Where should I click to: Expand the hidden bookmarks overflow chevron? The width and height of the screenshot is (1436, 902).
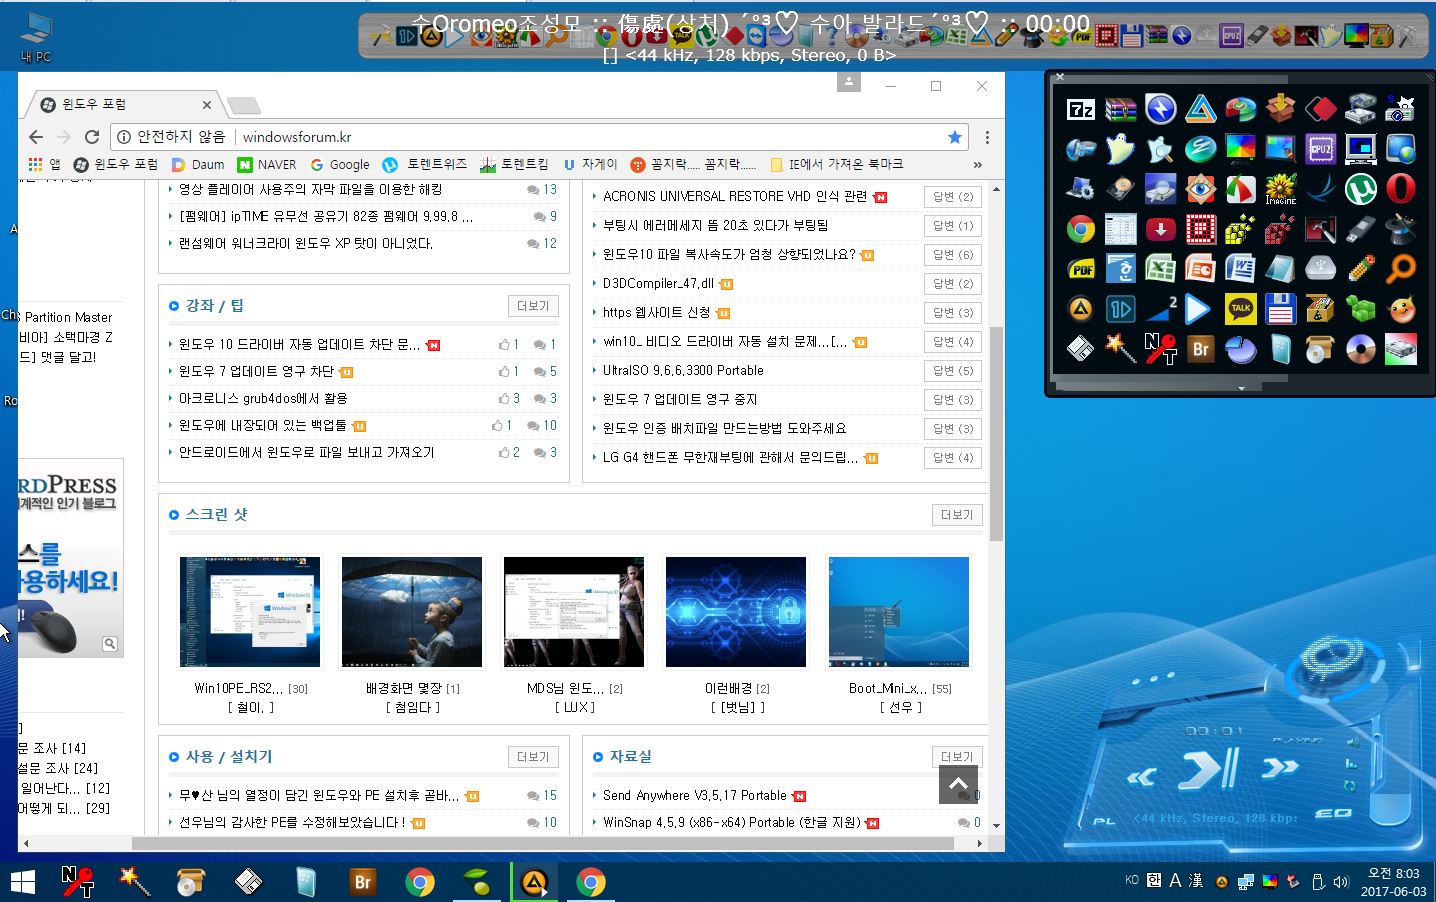(978, 165)
